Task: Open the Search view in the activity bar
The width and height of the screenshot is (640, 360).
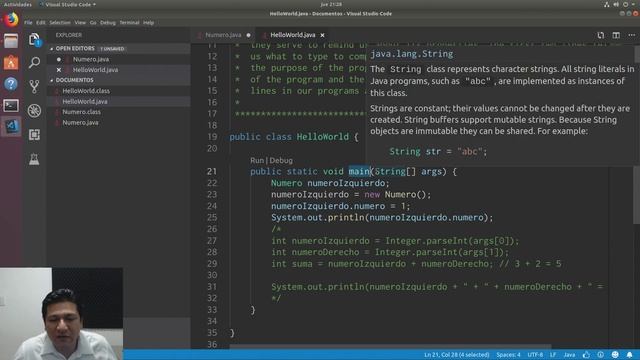Action: coord(35,62)
